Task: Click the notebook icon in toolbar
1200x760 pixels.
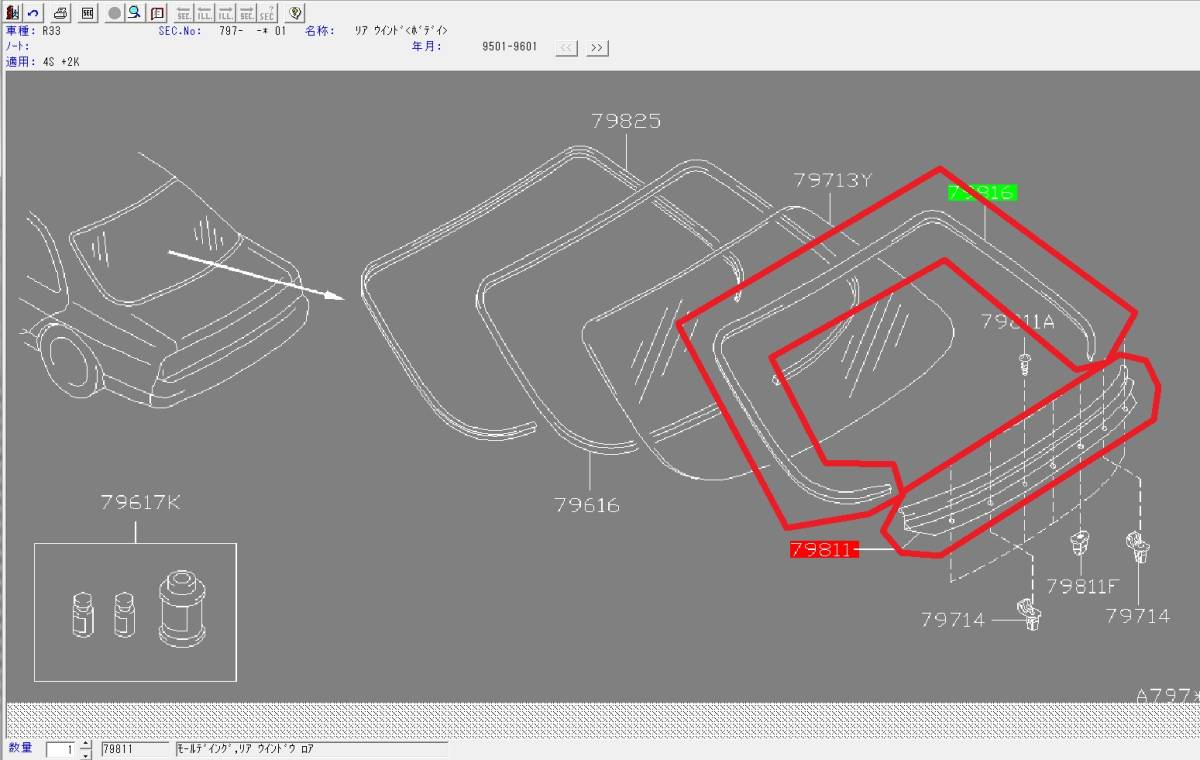Action: click(x=157, y=13)
